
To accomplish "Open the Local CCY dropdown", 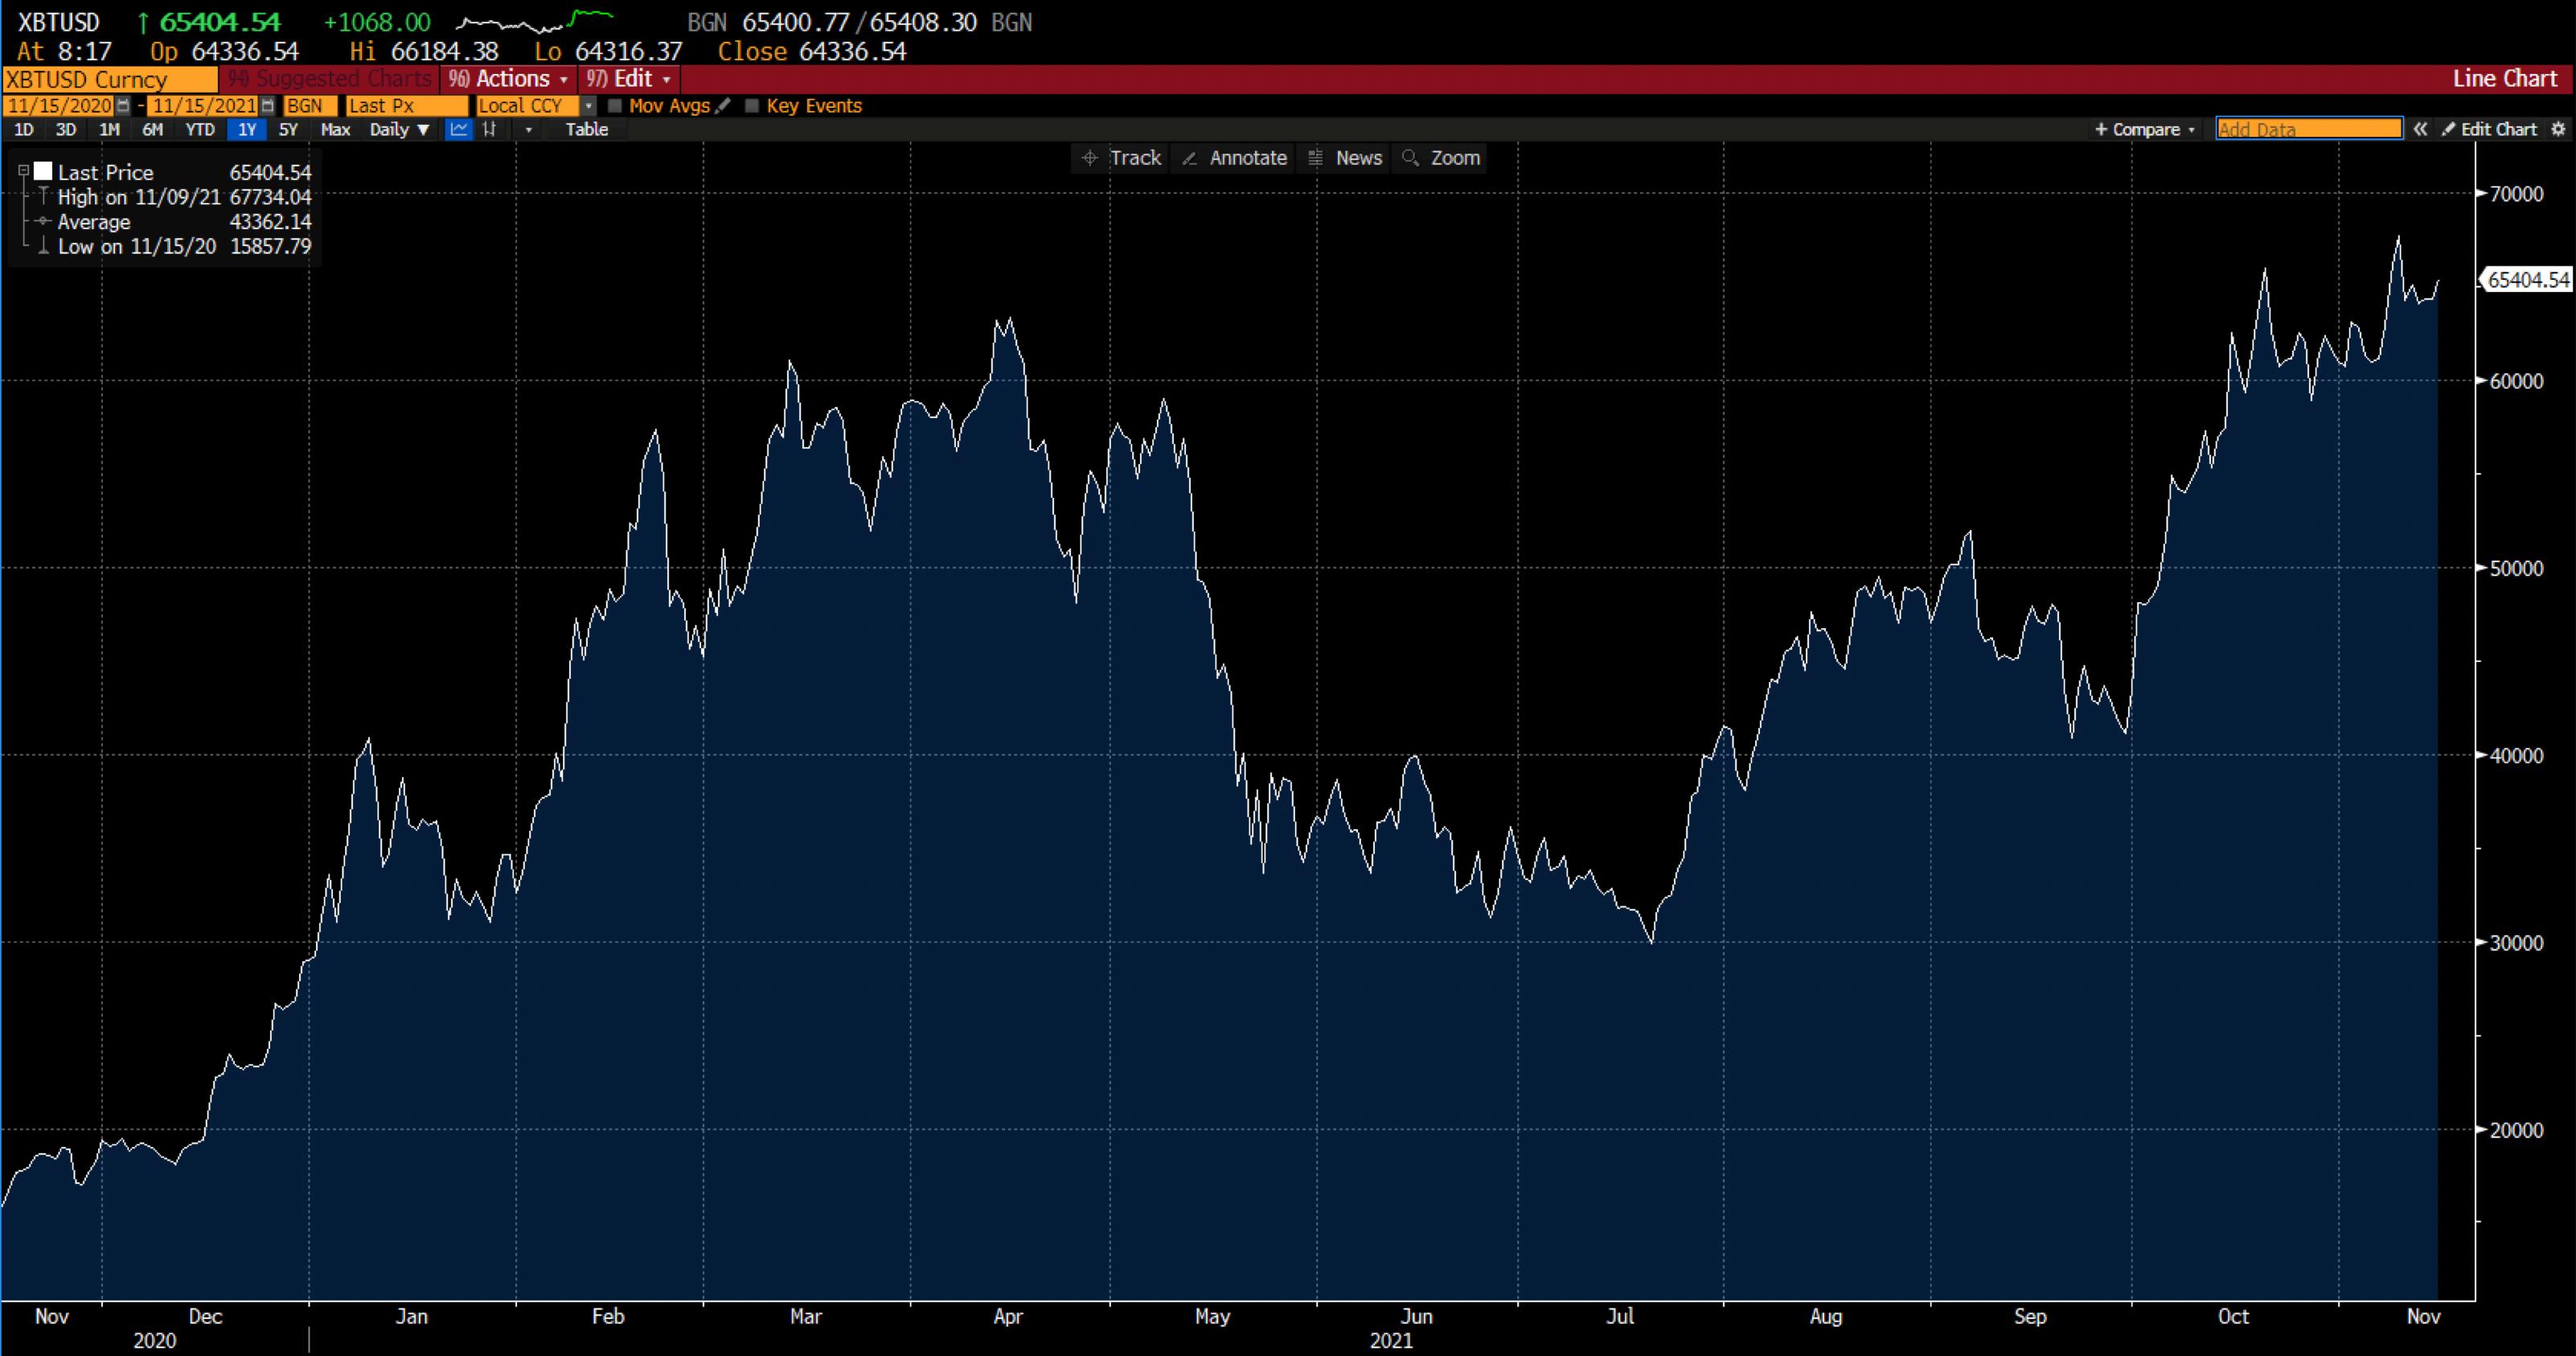I will [x=589, y=105].
